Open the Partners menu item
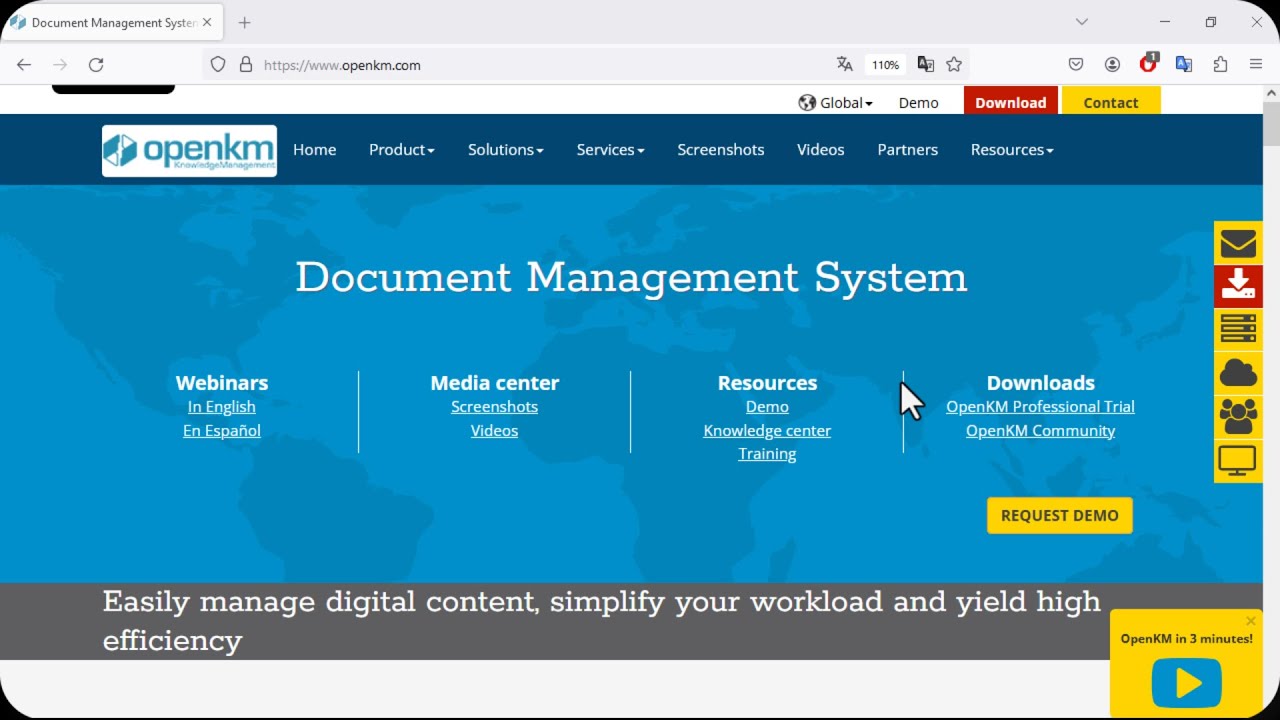The width and height of the screenshot is (1280, 720). click(x=908, y=150)
